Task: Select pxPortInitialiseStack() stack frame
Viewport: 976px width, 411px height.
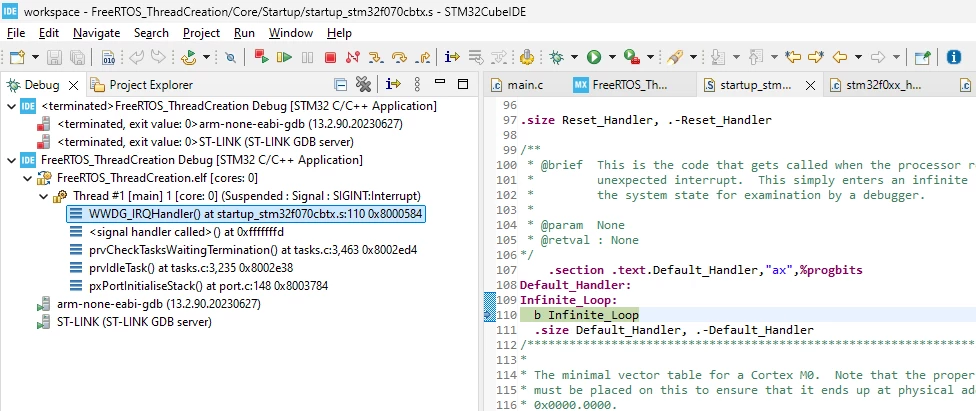Action: (199, 286)
